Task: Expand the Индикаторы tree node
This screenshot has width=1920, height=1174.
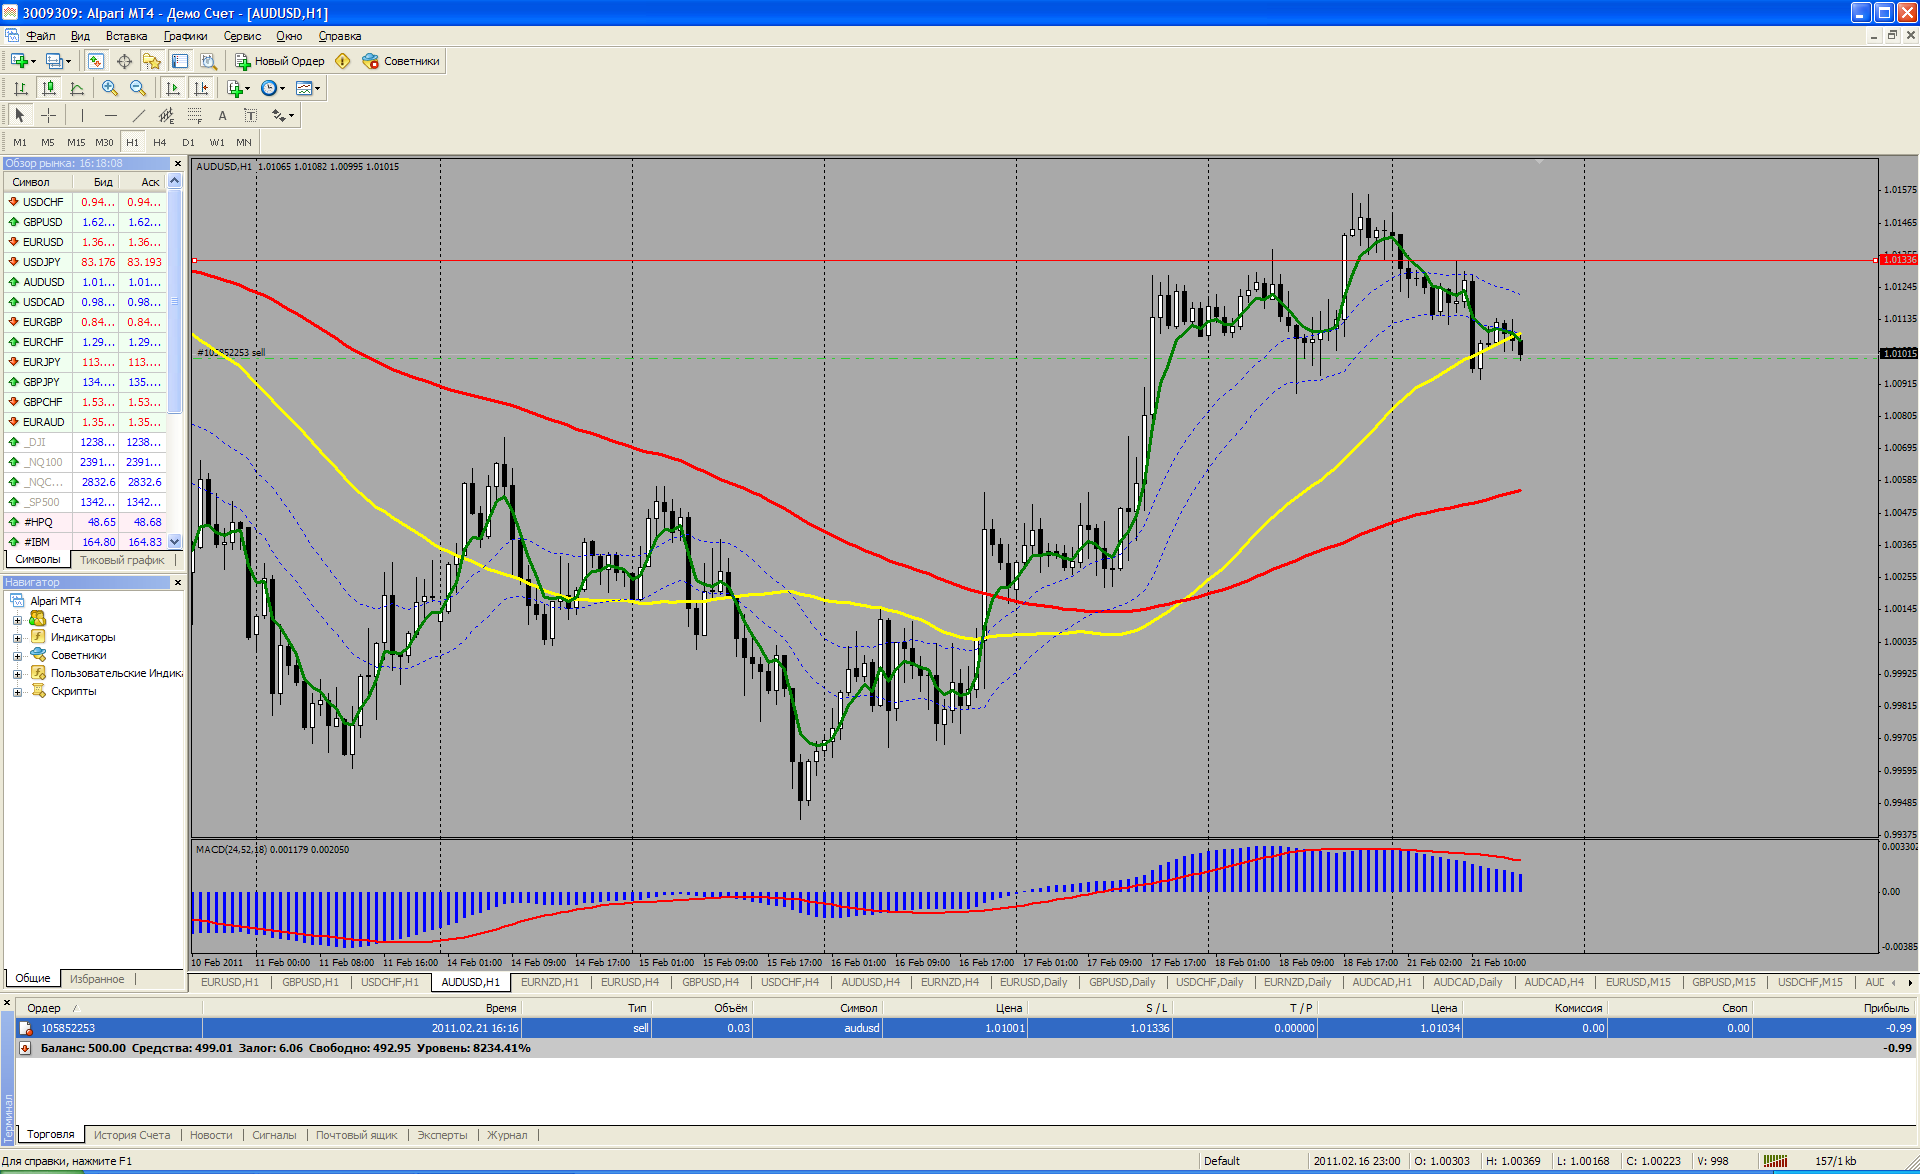Action: tap(17, 638)
